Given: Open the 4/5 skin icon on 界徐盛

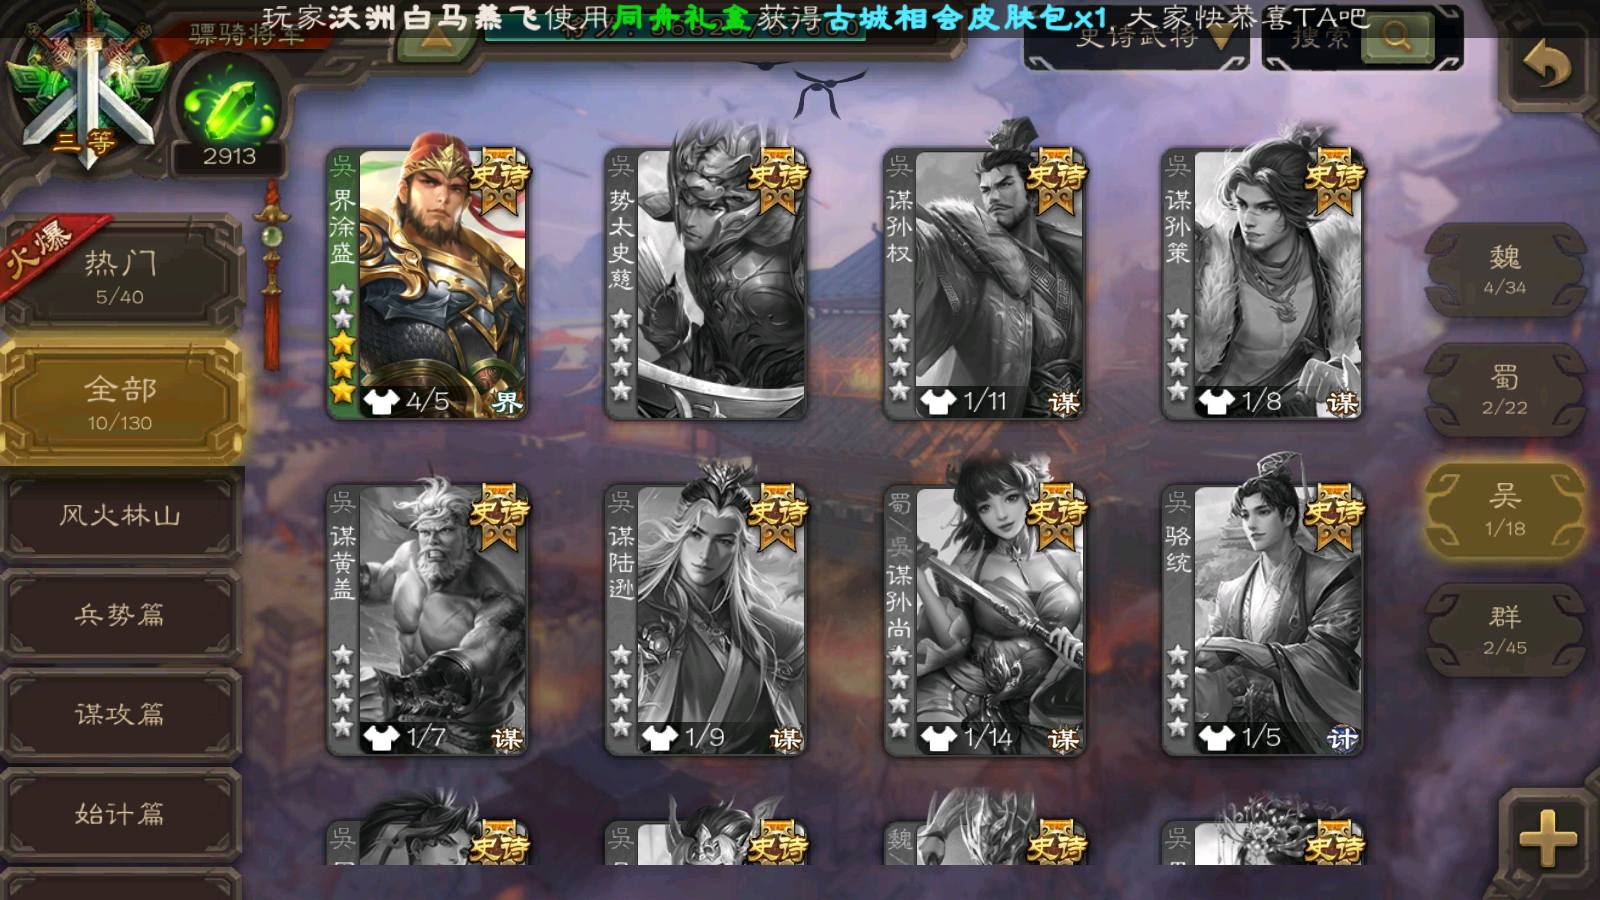Looking at the screenshot, I should pyautogui.click(x=381, y=401).
